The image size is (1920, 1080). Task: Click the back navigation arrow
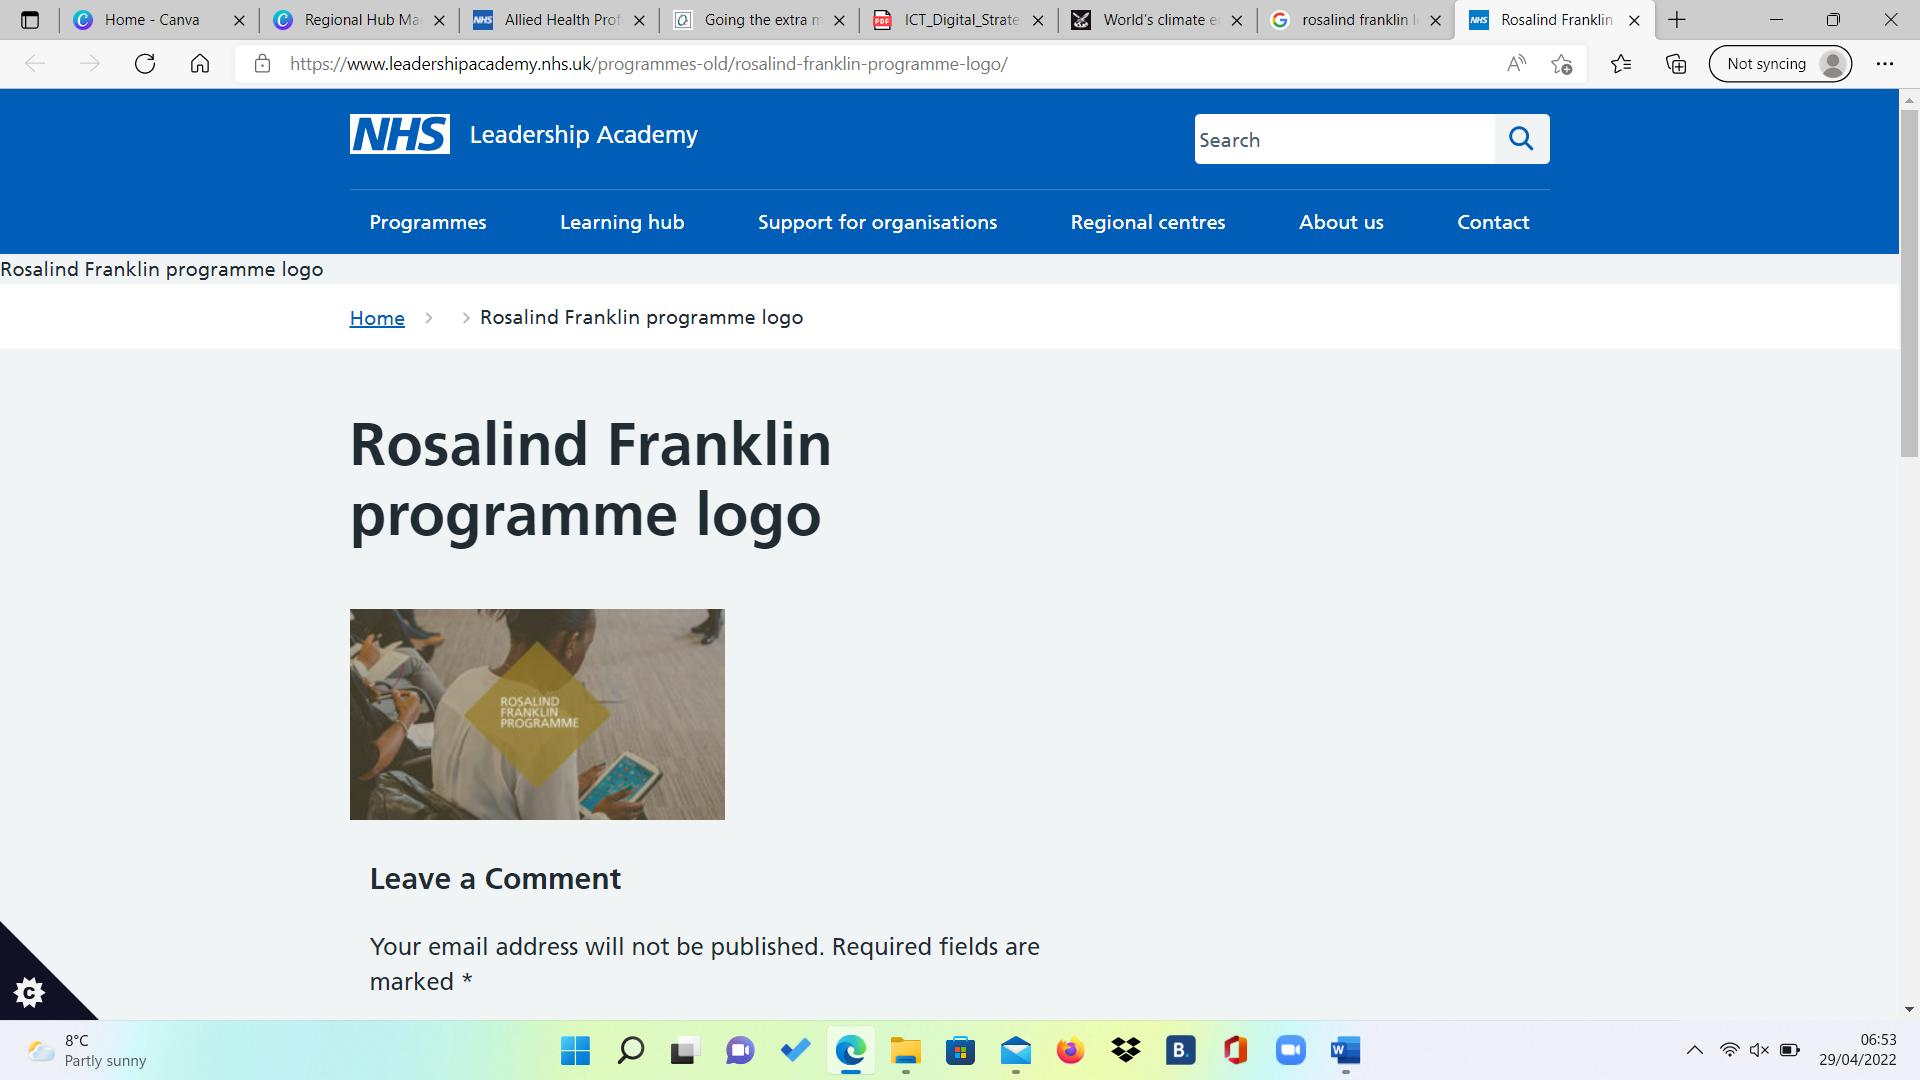coord(35,64)
